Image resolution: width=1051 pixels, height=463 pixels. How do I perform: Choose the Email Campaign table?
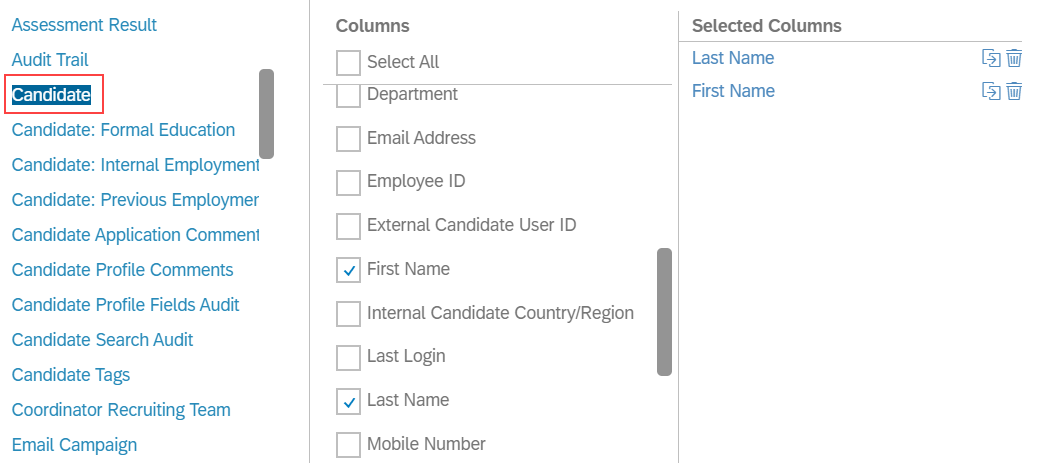pos(74,445)
